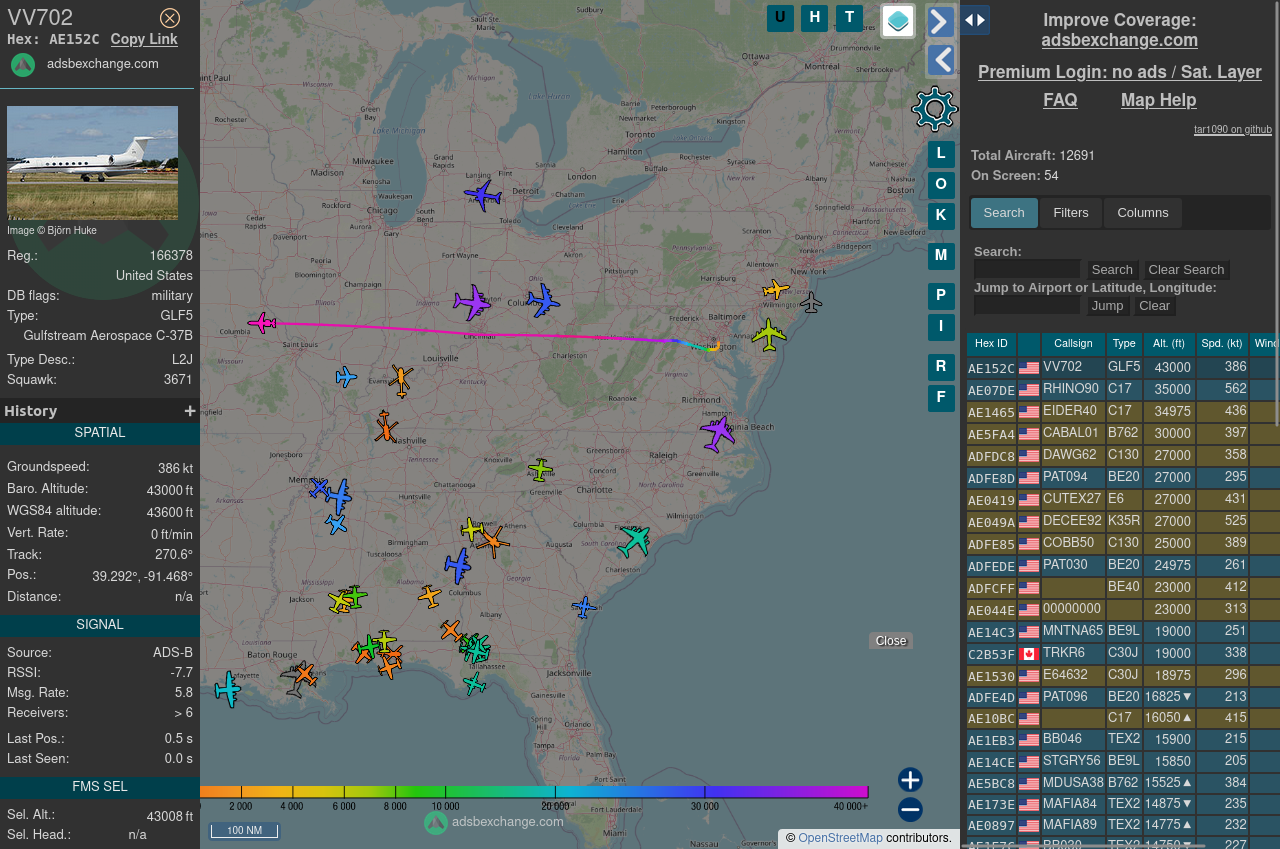Zoom out on the map
Screen dimensions: 1280x849
point(910,810)
